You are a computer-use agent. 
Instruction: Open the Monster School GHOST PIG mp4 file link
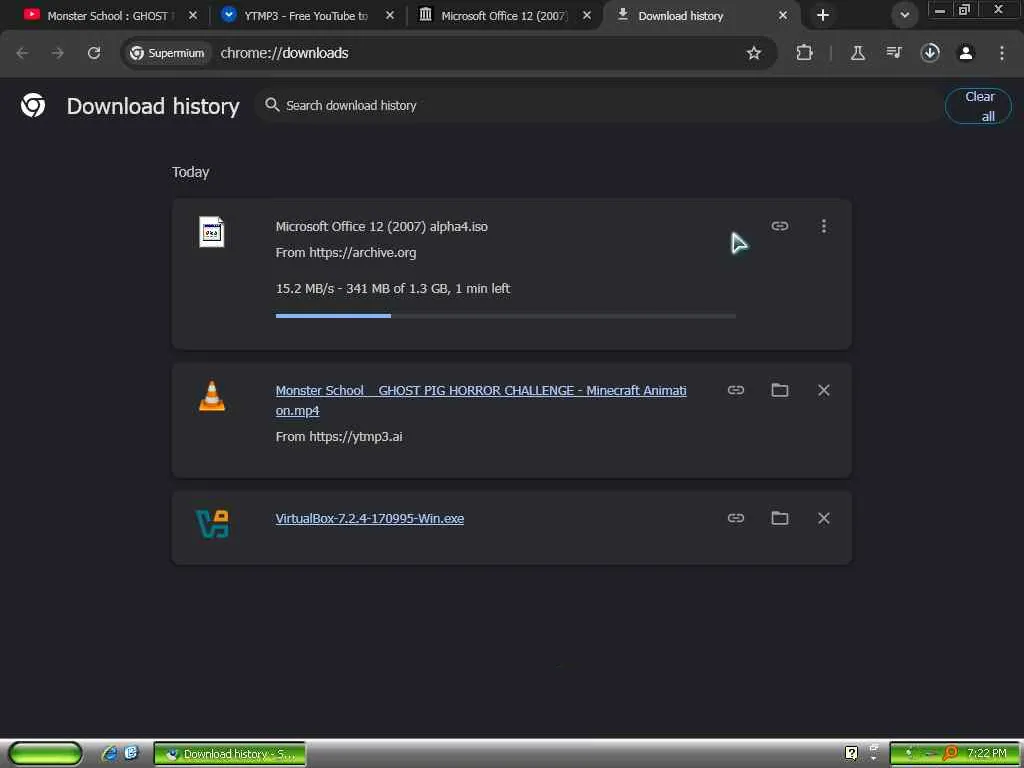coord(481,400)
